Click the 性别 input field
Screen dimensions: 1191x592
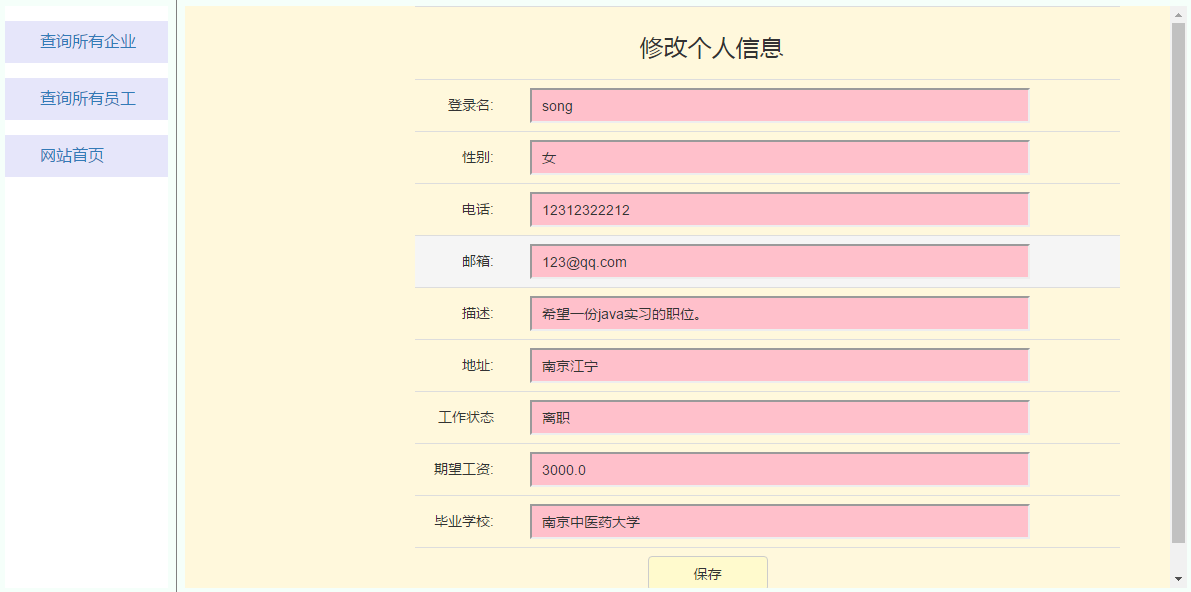[x=779, y=158]
